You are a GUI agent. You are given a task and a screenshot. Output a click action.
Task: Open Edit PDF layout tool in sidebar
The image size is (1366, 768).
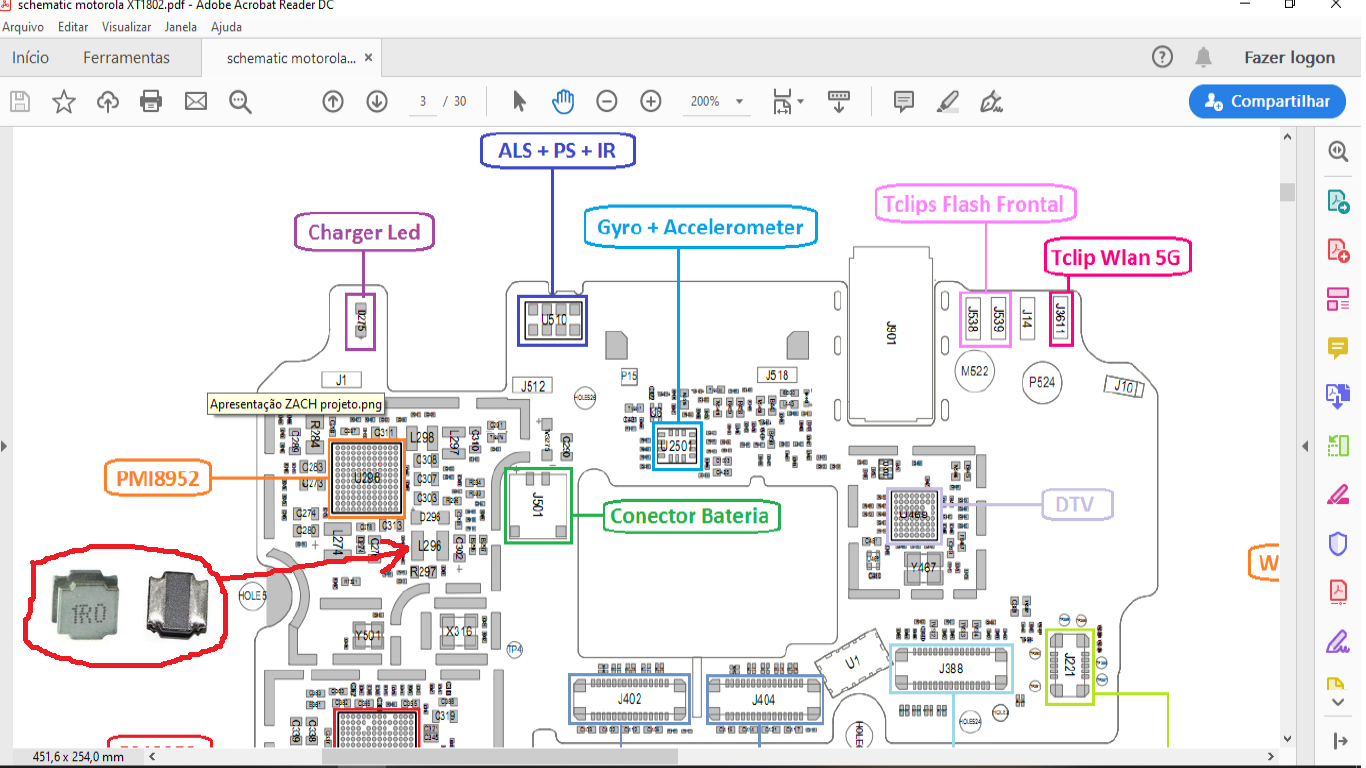click(1338, 298)
